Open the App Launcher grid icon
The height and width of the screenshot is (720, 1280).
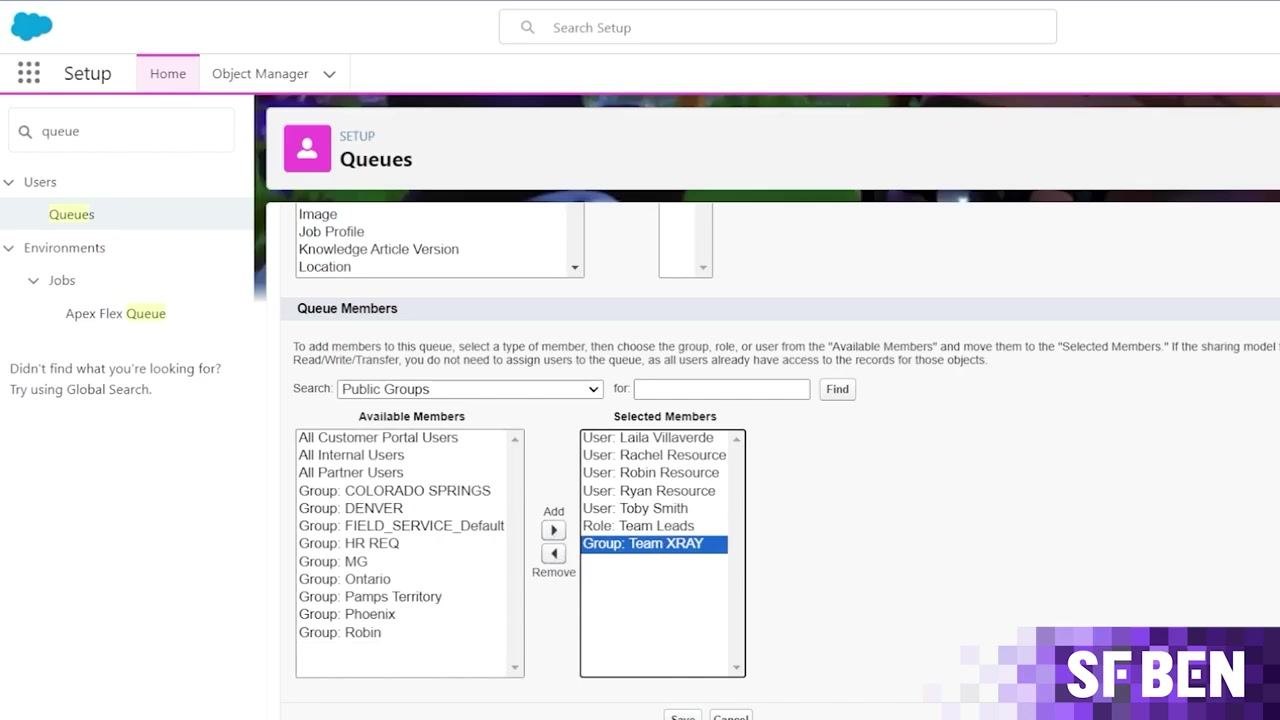[x=29, y=73]
